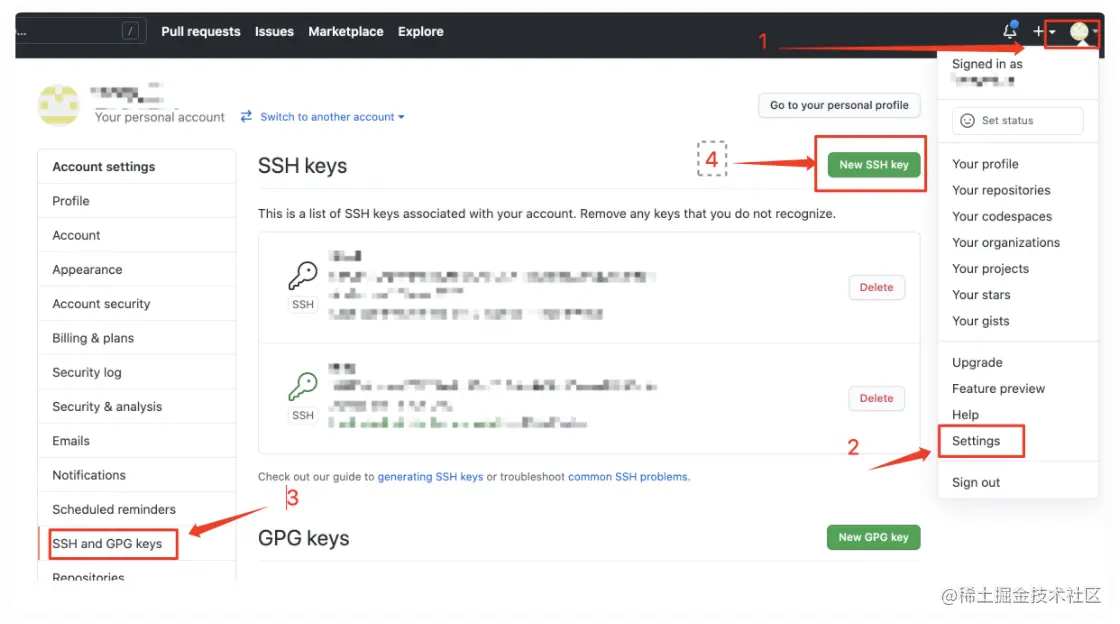The image size is (1120, 624).
Task: Expand Switch to another account dropdown
Action: point(332,116)
